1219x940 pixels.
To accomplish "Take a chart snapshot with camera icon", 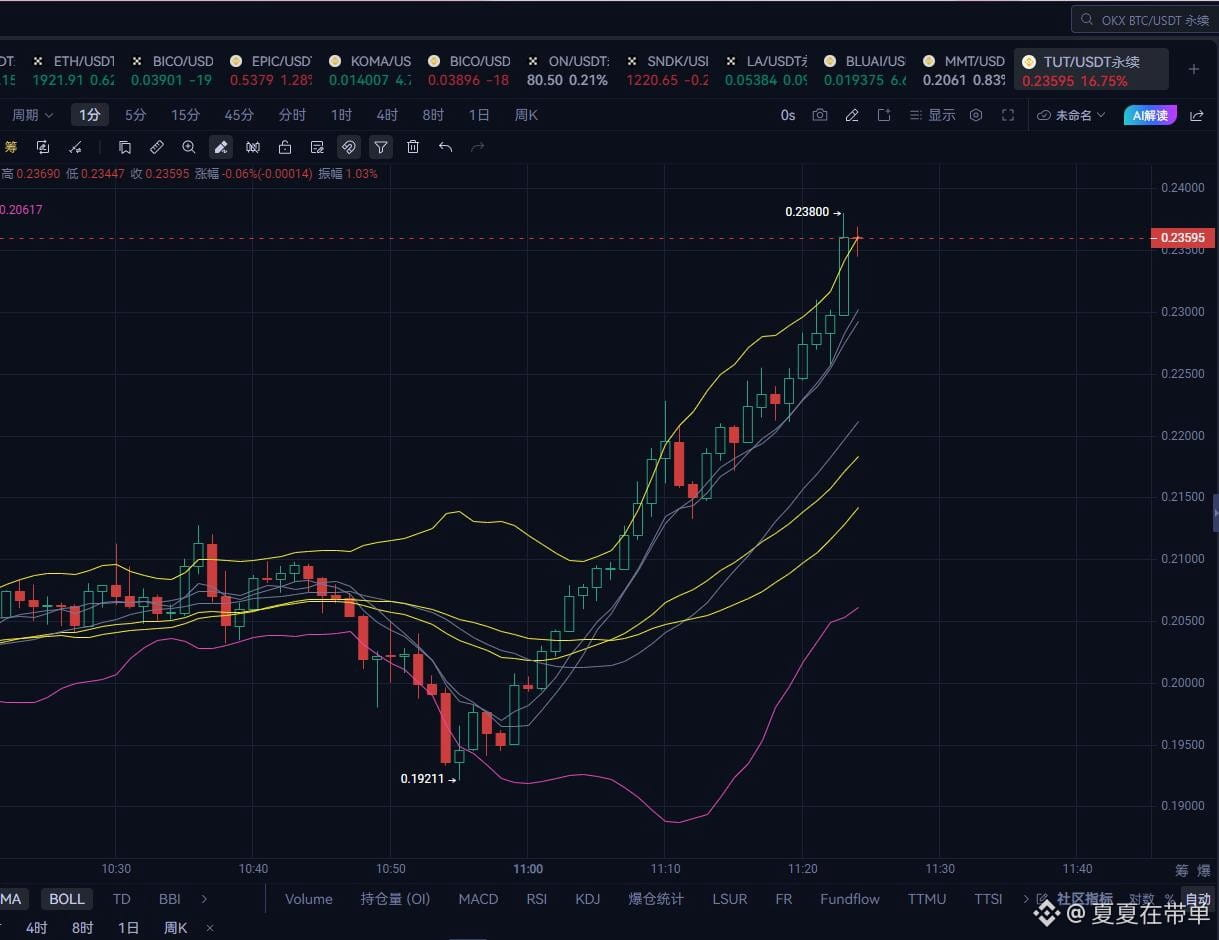I will click(x=820, y=115).
